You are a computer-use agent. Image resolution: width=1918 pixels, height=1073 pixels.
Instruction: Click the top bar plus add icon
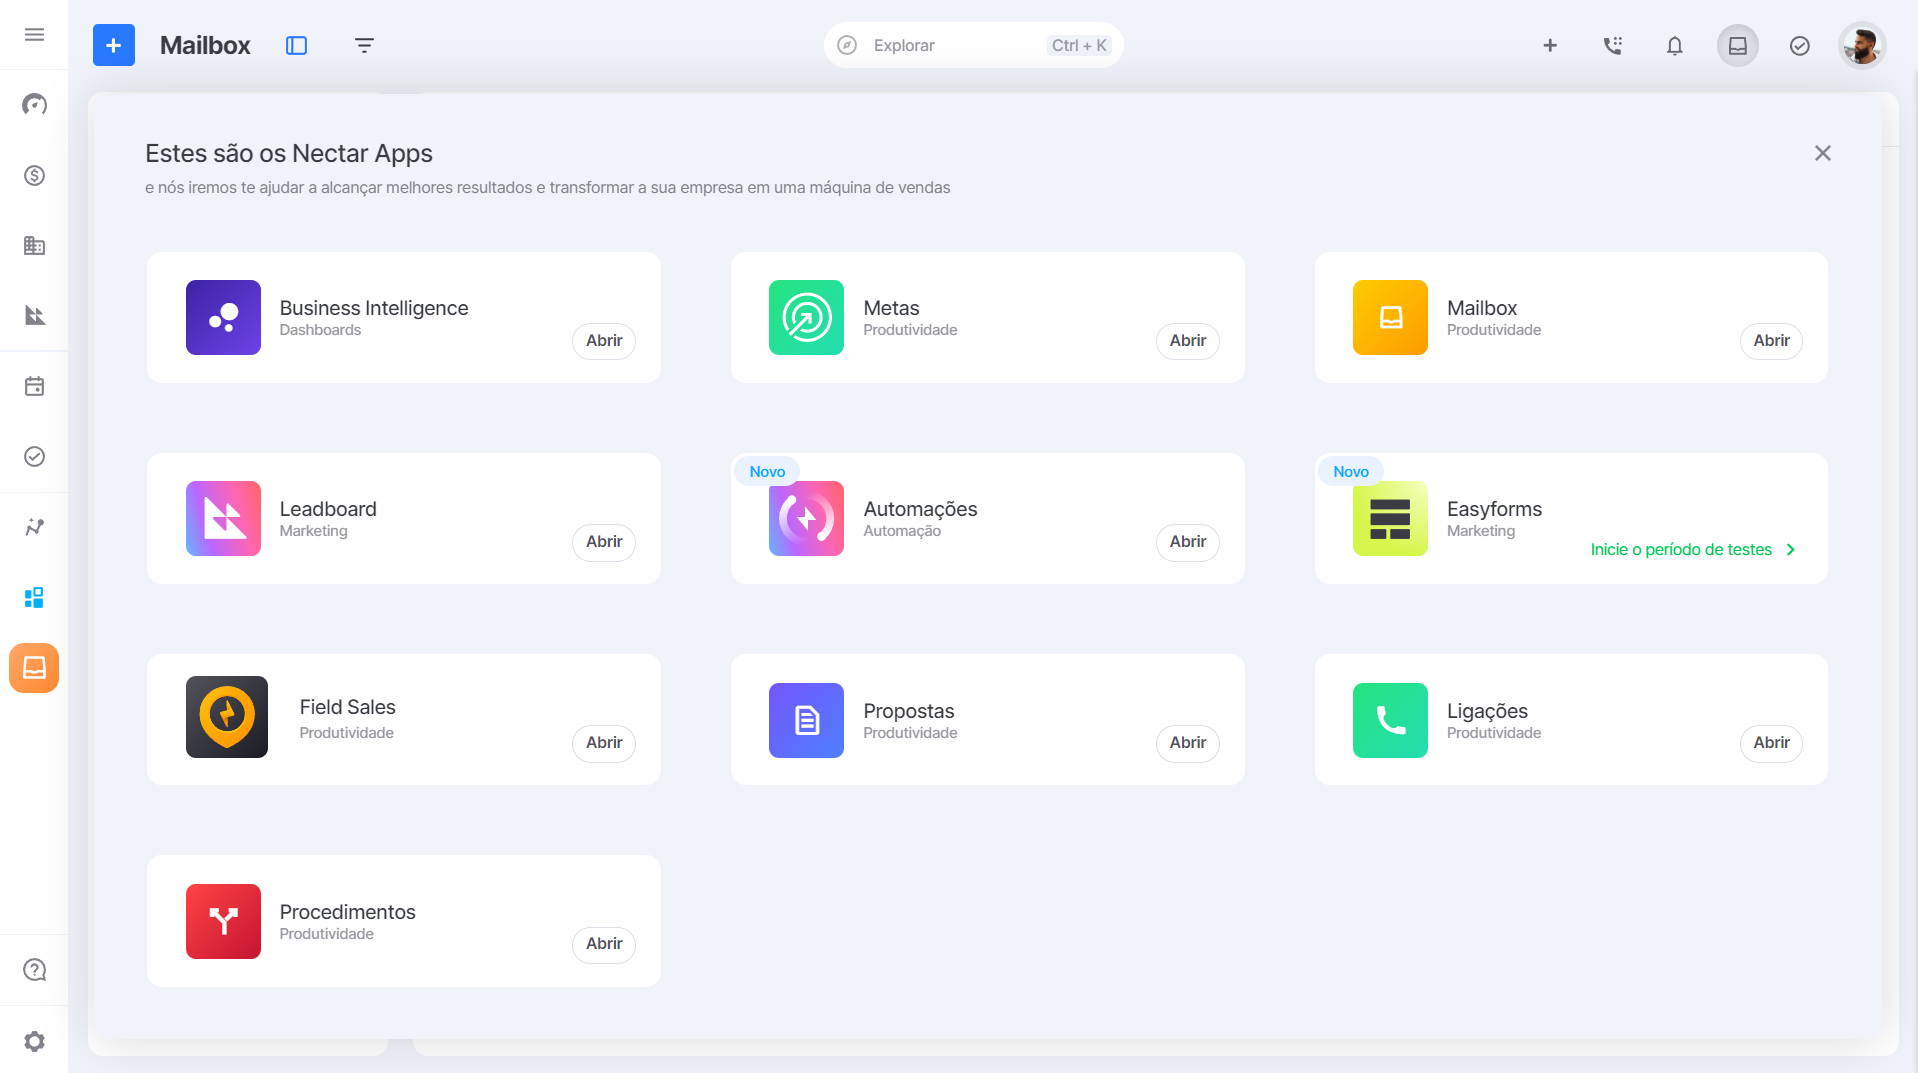(1550, 45)
